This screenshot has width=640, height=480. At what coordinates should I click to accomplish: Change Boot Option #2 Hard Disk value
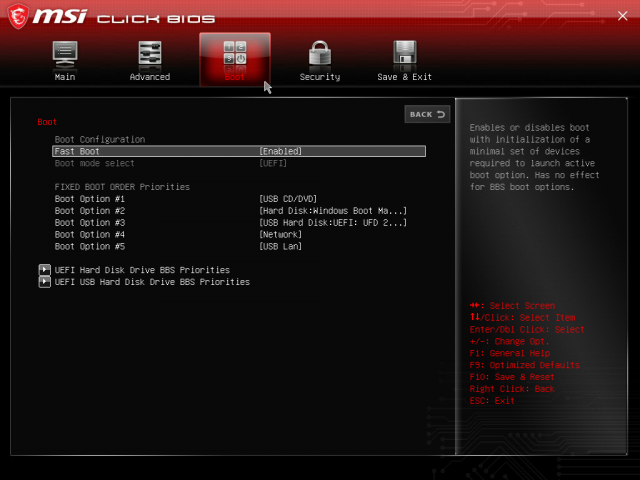333,211
